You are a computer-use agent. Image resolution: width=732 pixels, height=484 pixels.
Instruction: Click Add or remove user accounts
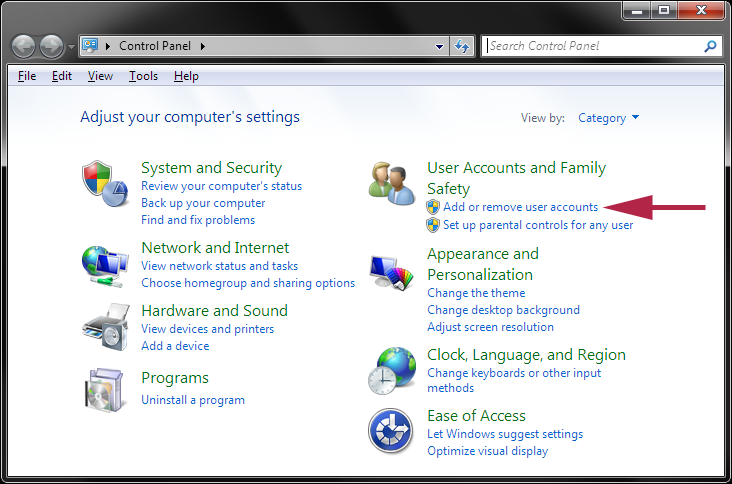pos(520,207)
